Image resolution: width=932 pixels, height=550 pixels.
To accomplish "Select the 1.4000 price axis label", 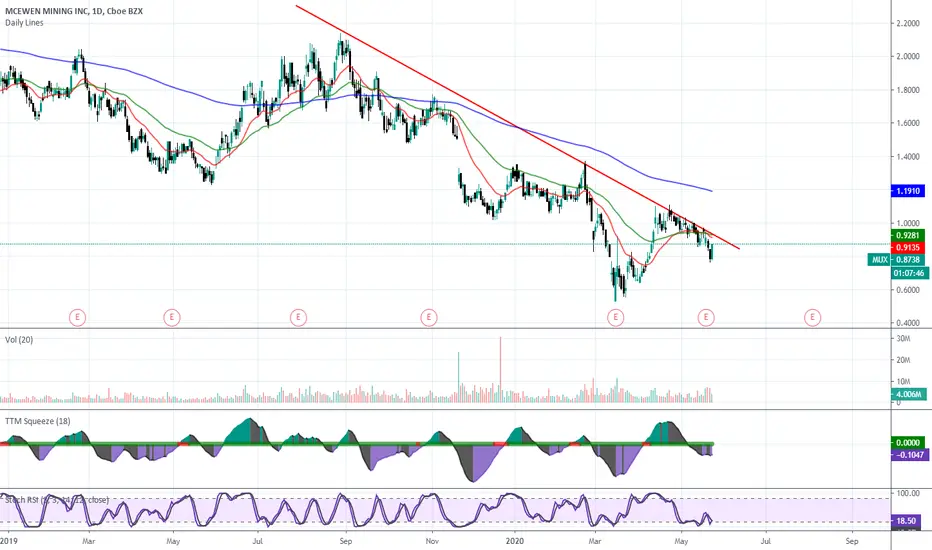I will click(908, 157).
